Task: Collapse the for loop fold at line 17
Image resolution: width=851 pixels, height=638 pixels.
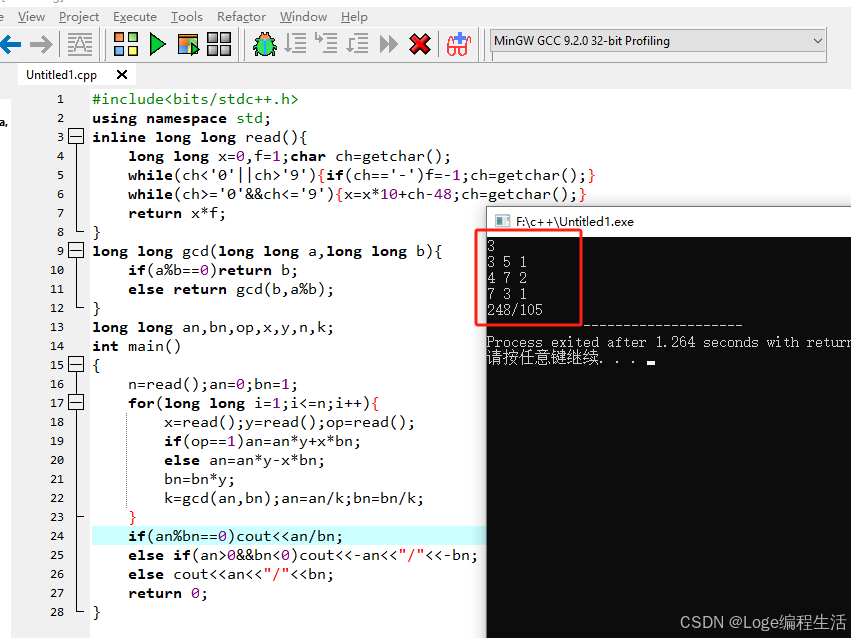Action: pos(76,403)
